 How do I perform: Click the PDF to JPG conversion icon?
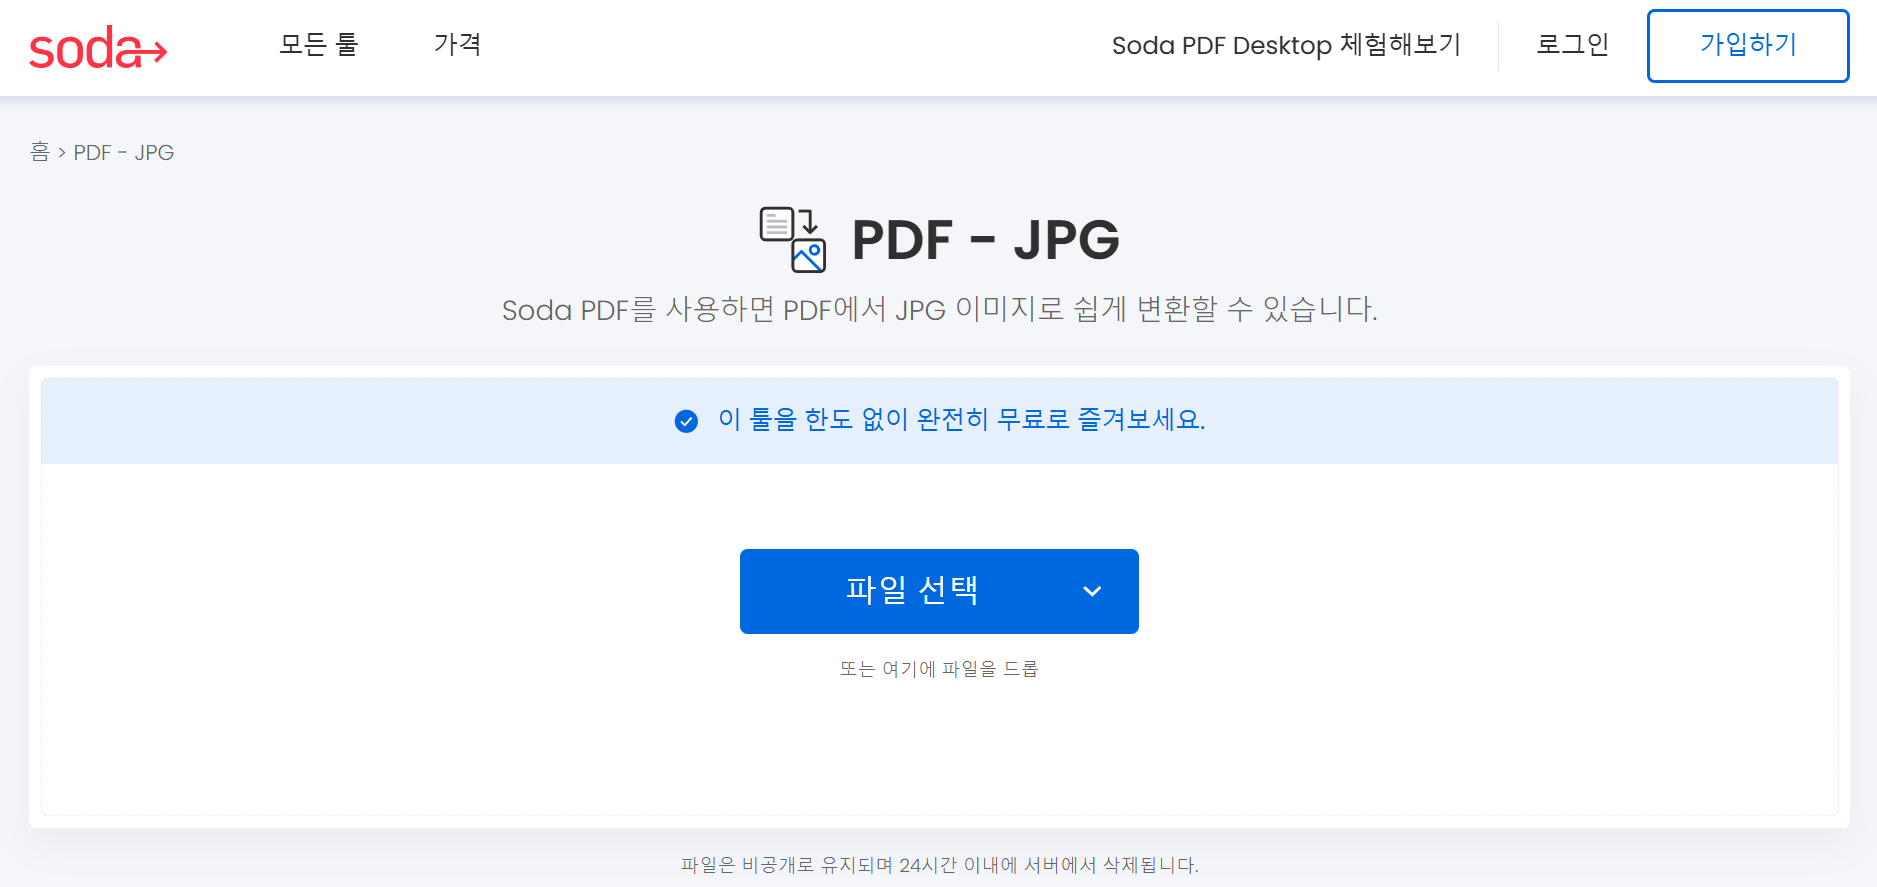click(792, 239)
